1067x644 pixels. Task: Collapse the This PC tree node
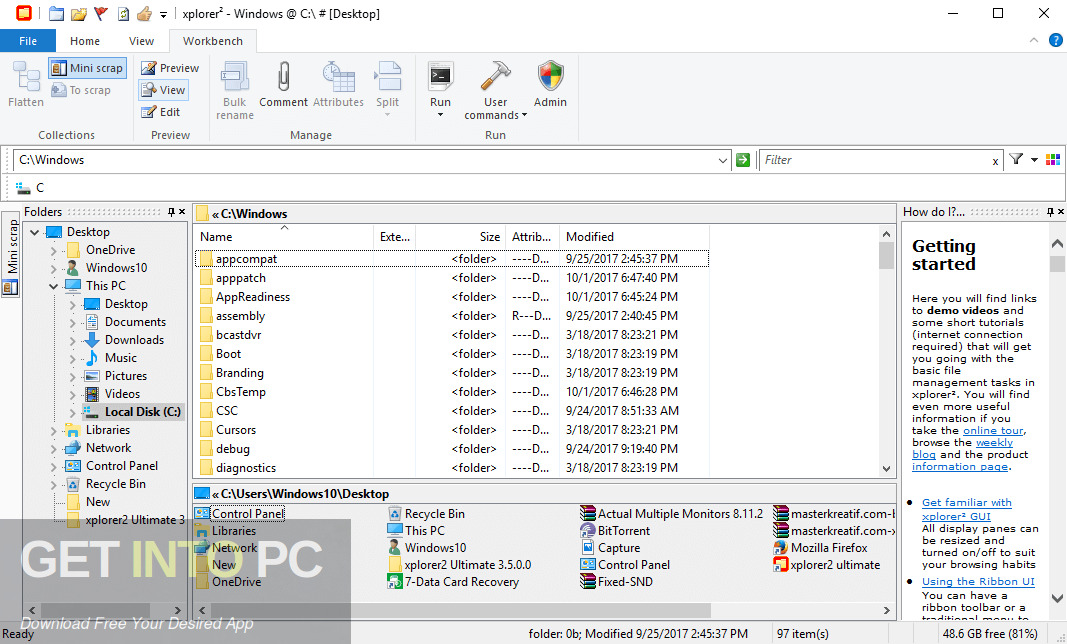(x=54, y=287)
